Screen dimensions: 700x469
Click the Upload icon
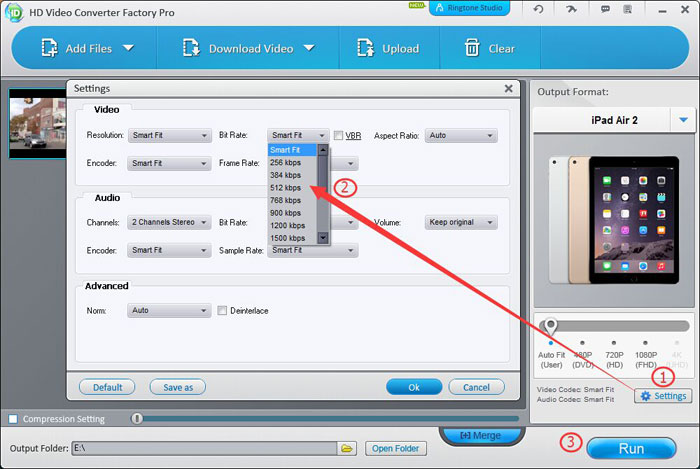click(x=366, y=48)
